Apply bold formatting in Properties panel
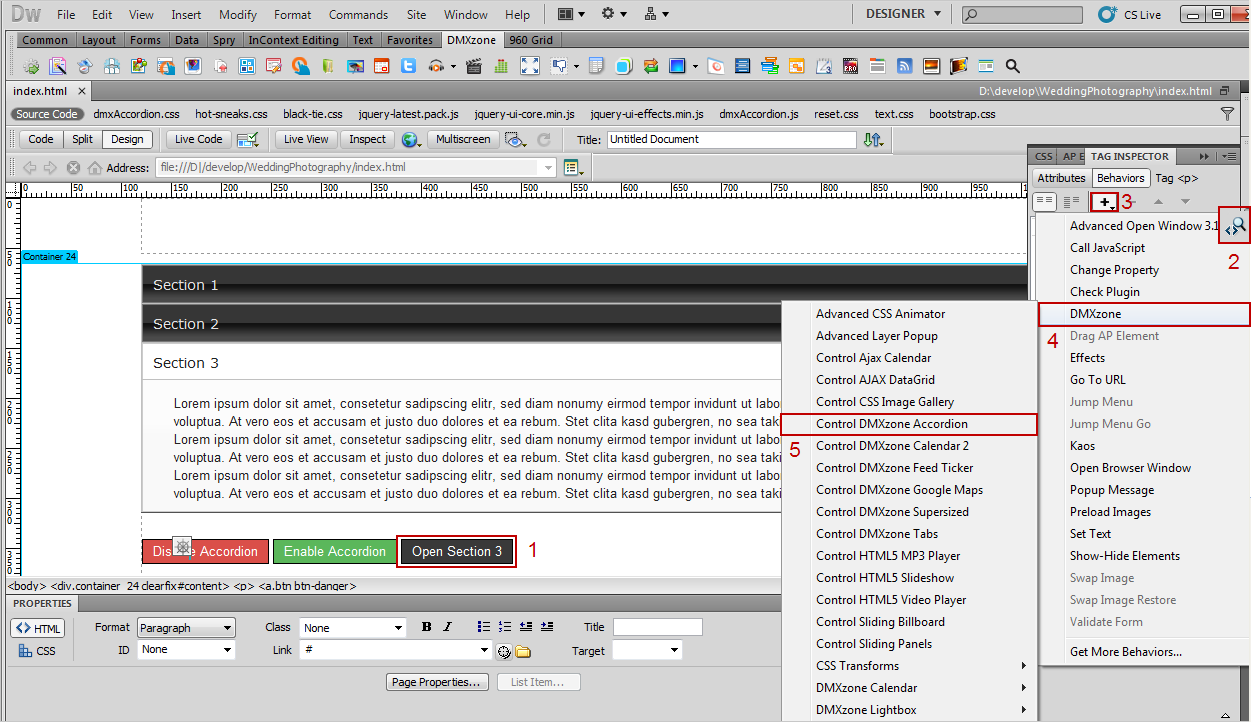Viewport: 1251px width, 722px height. pos(427,627)
